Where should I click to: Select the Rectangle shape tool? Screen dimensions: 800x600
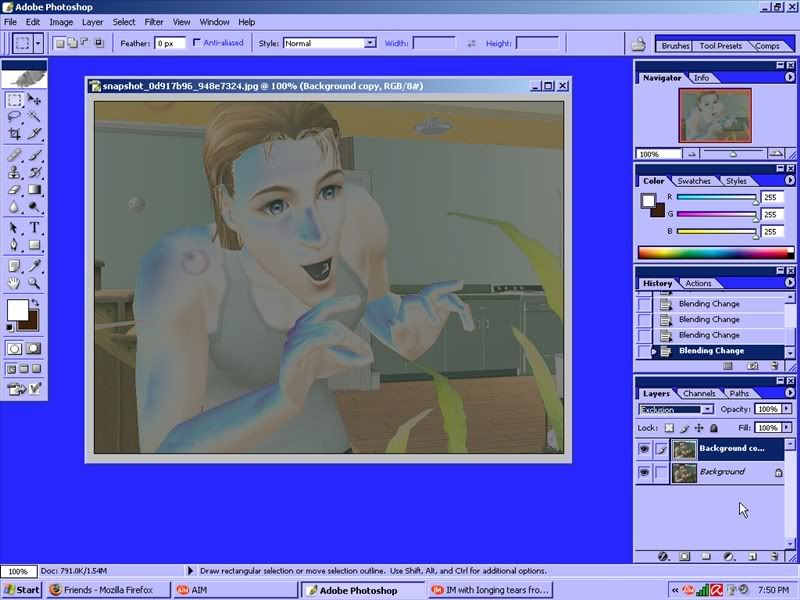(x=34, y=245)
